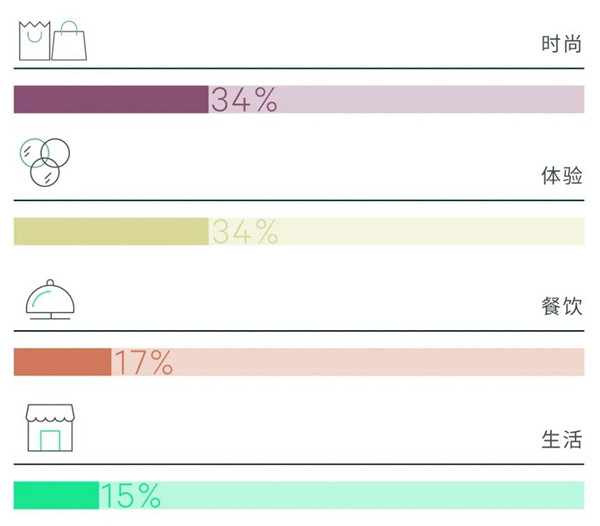This screenshot has height=526, width=600.
Task: Select the three overlapping circles icon
Action: (45, 162)
